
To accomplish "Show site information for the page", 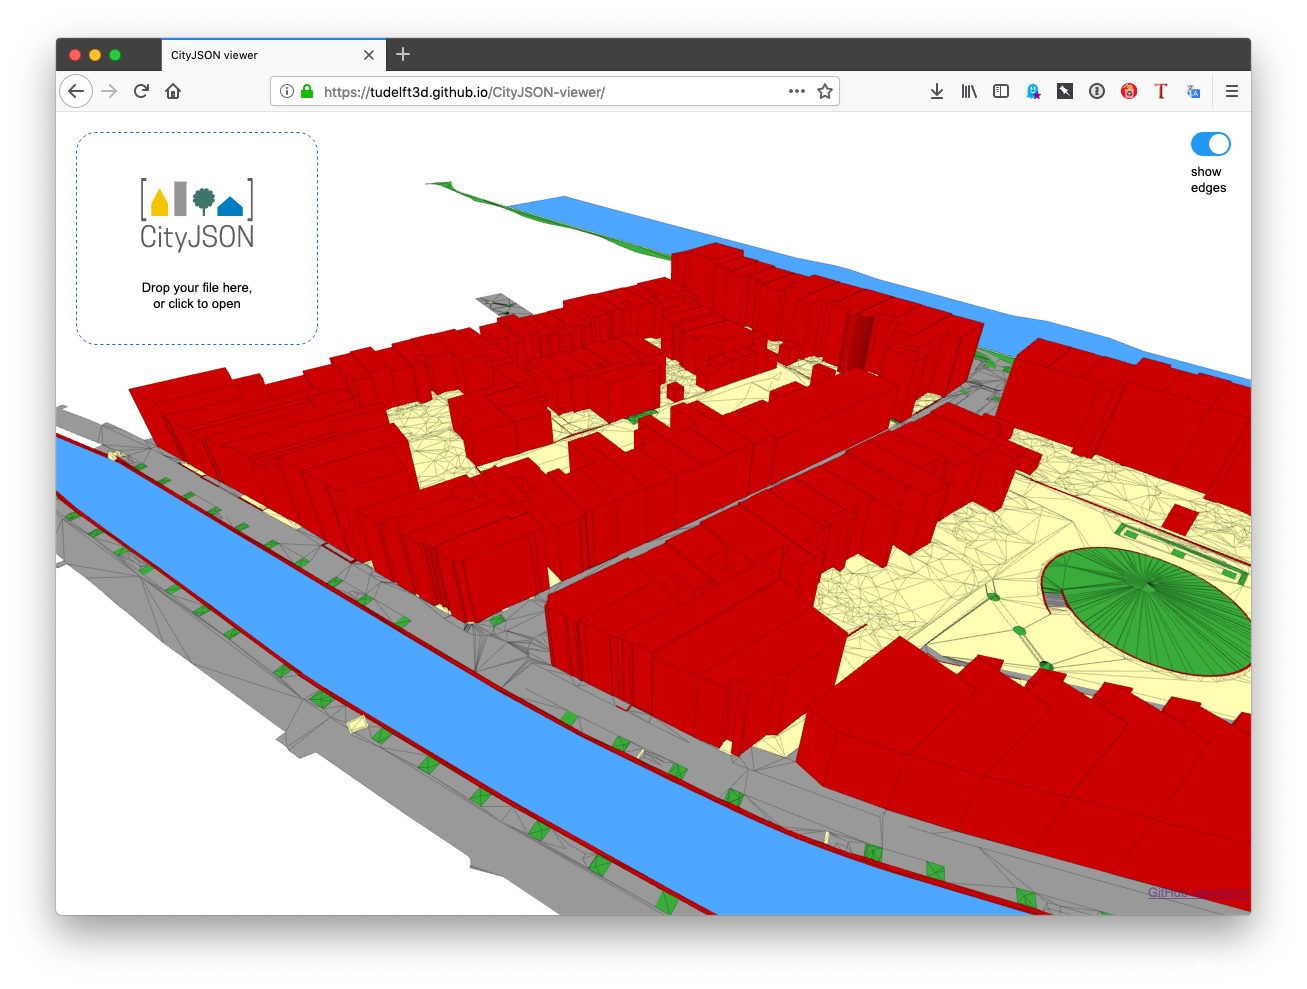I will (x=287, y=91).
